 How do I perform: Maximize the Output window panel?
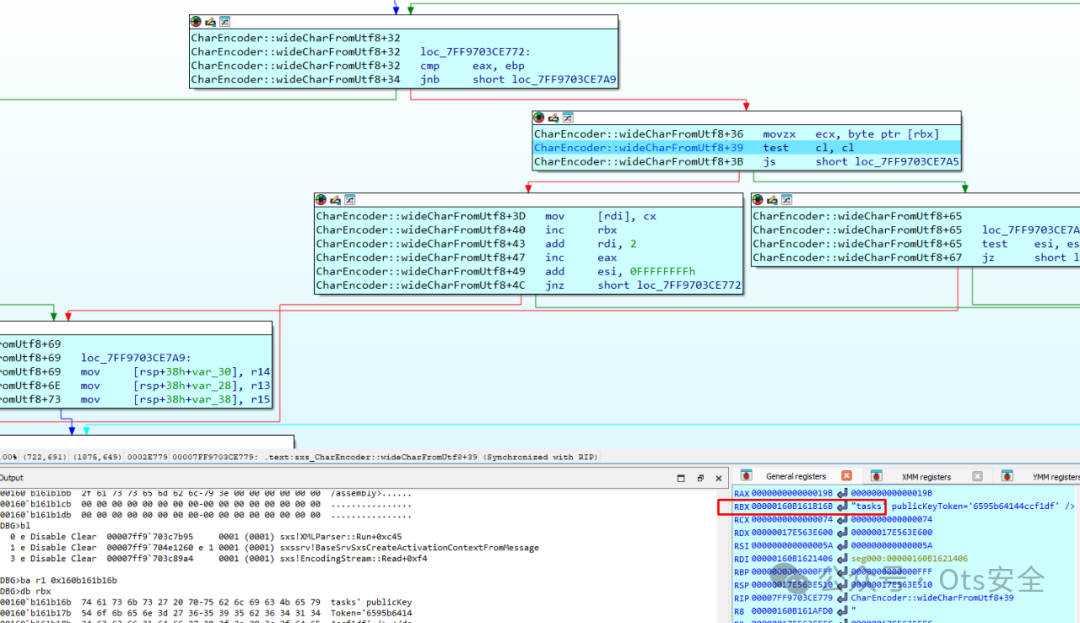681,478
